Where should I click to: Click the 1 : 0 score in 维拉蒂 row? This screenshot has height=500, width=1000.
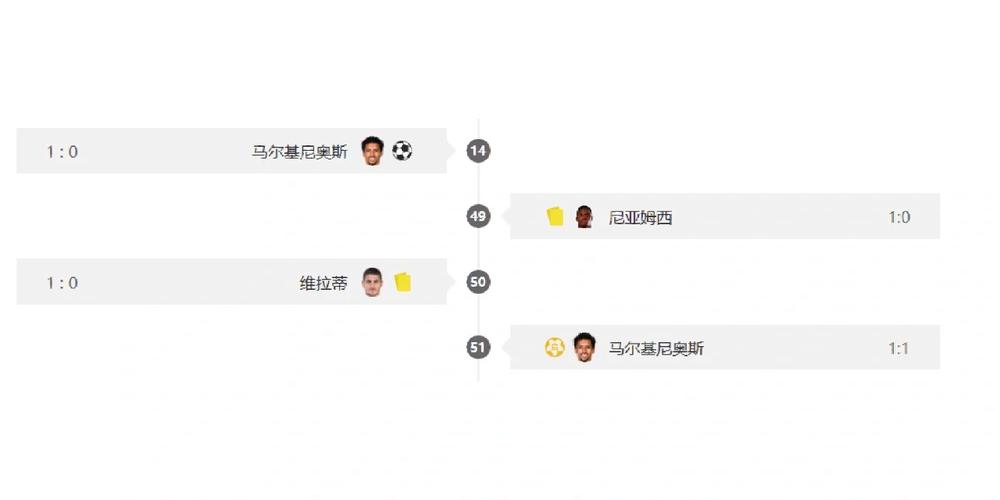click(x=62, y=283)
